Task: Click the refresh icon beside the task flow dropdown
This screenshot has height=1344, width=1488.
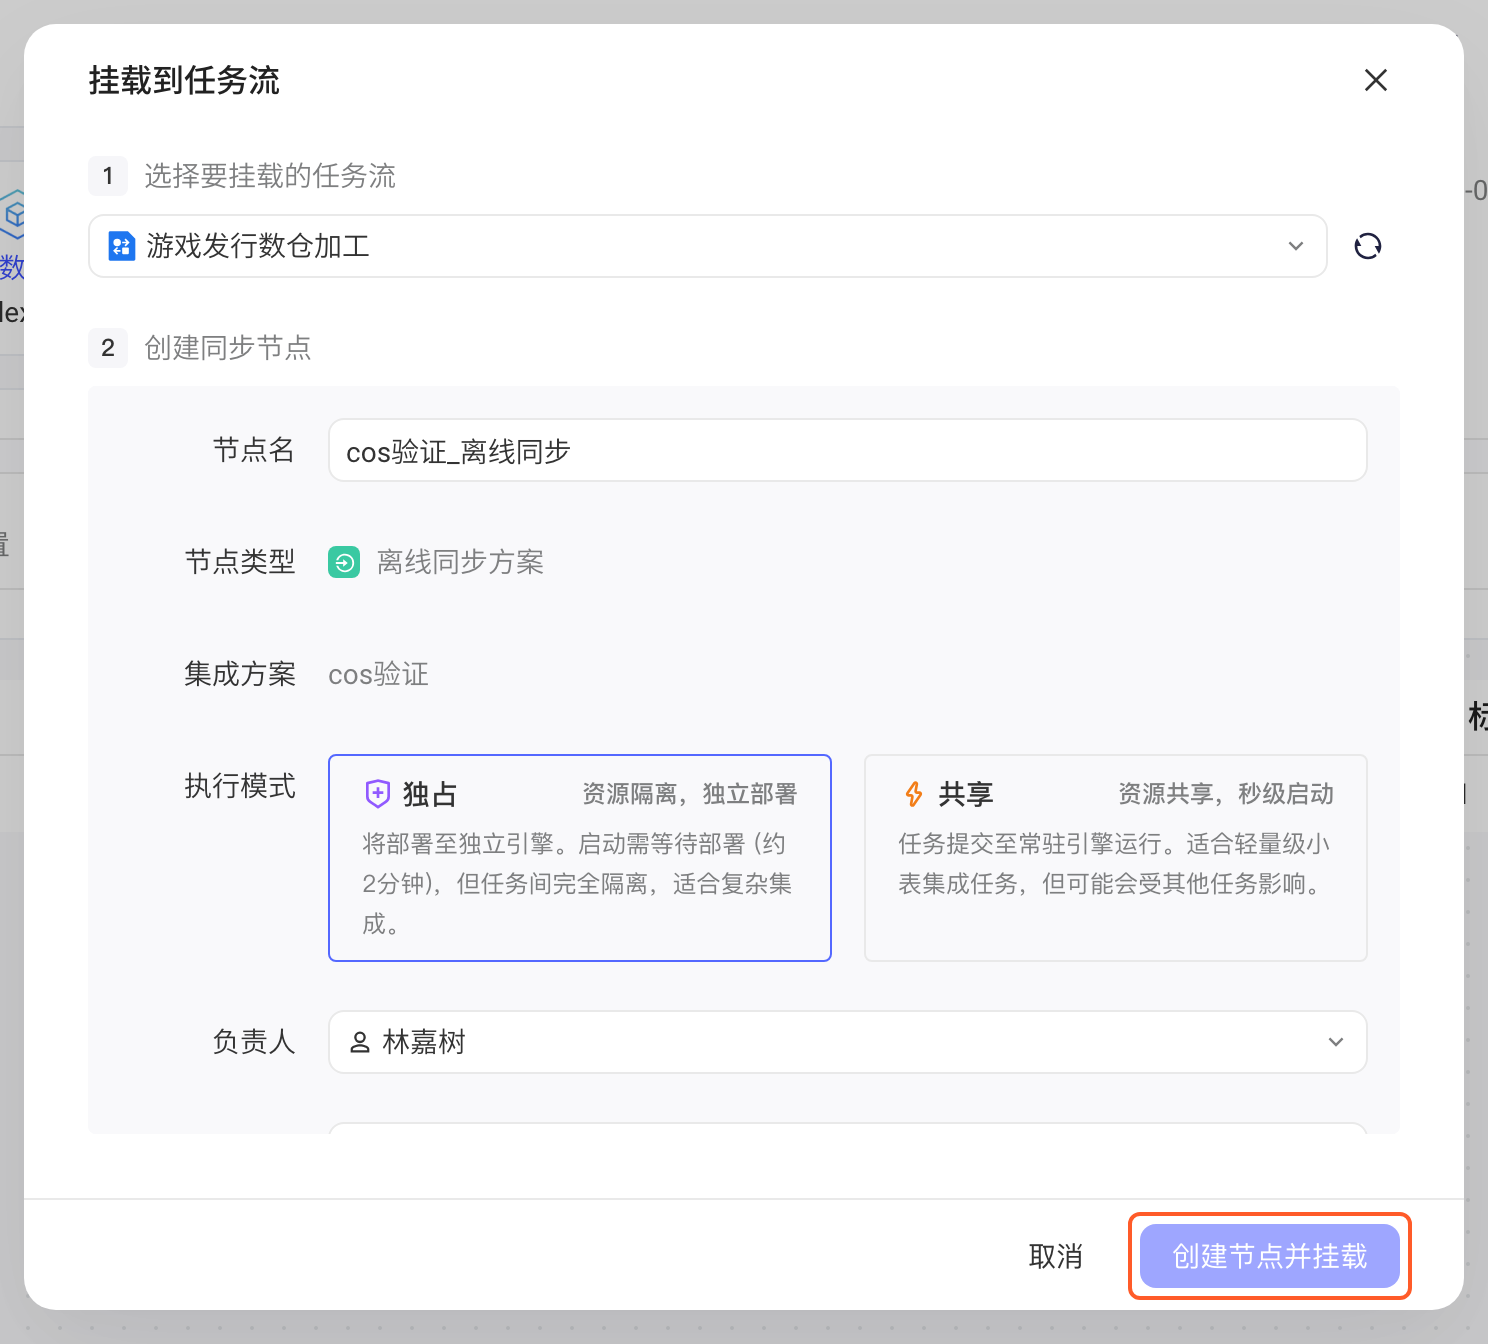Action: (x=1368, y=246)
